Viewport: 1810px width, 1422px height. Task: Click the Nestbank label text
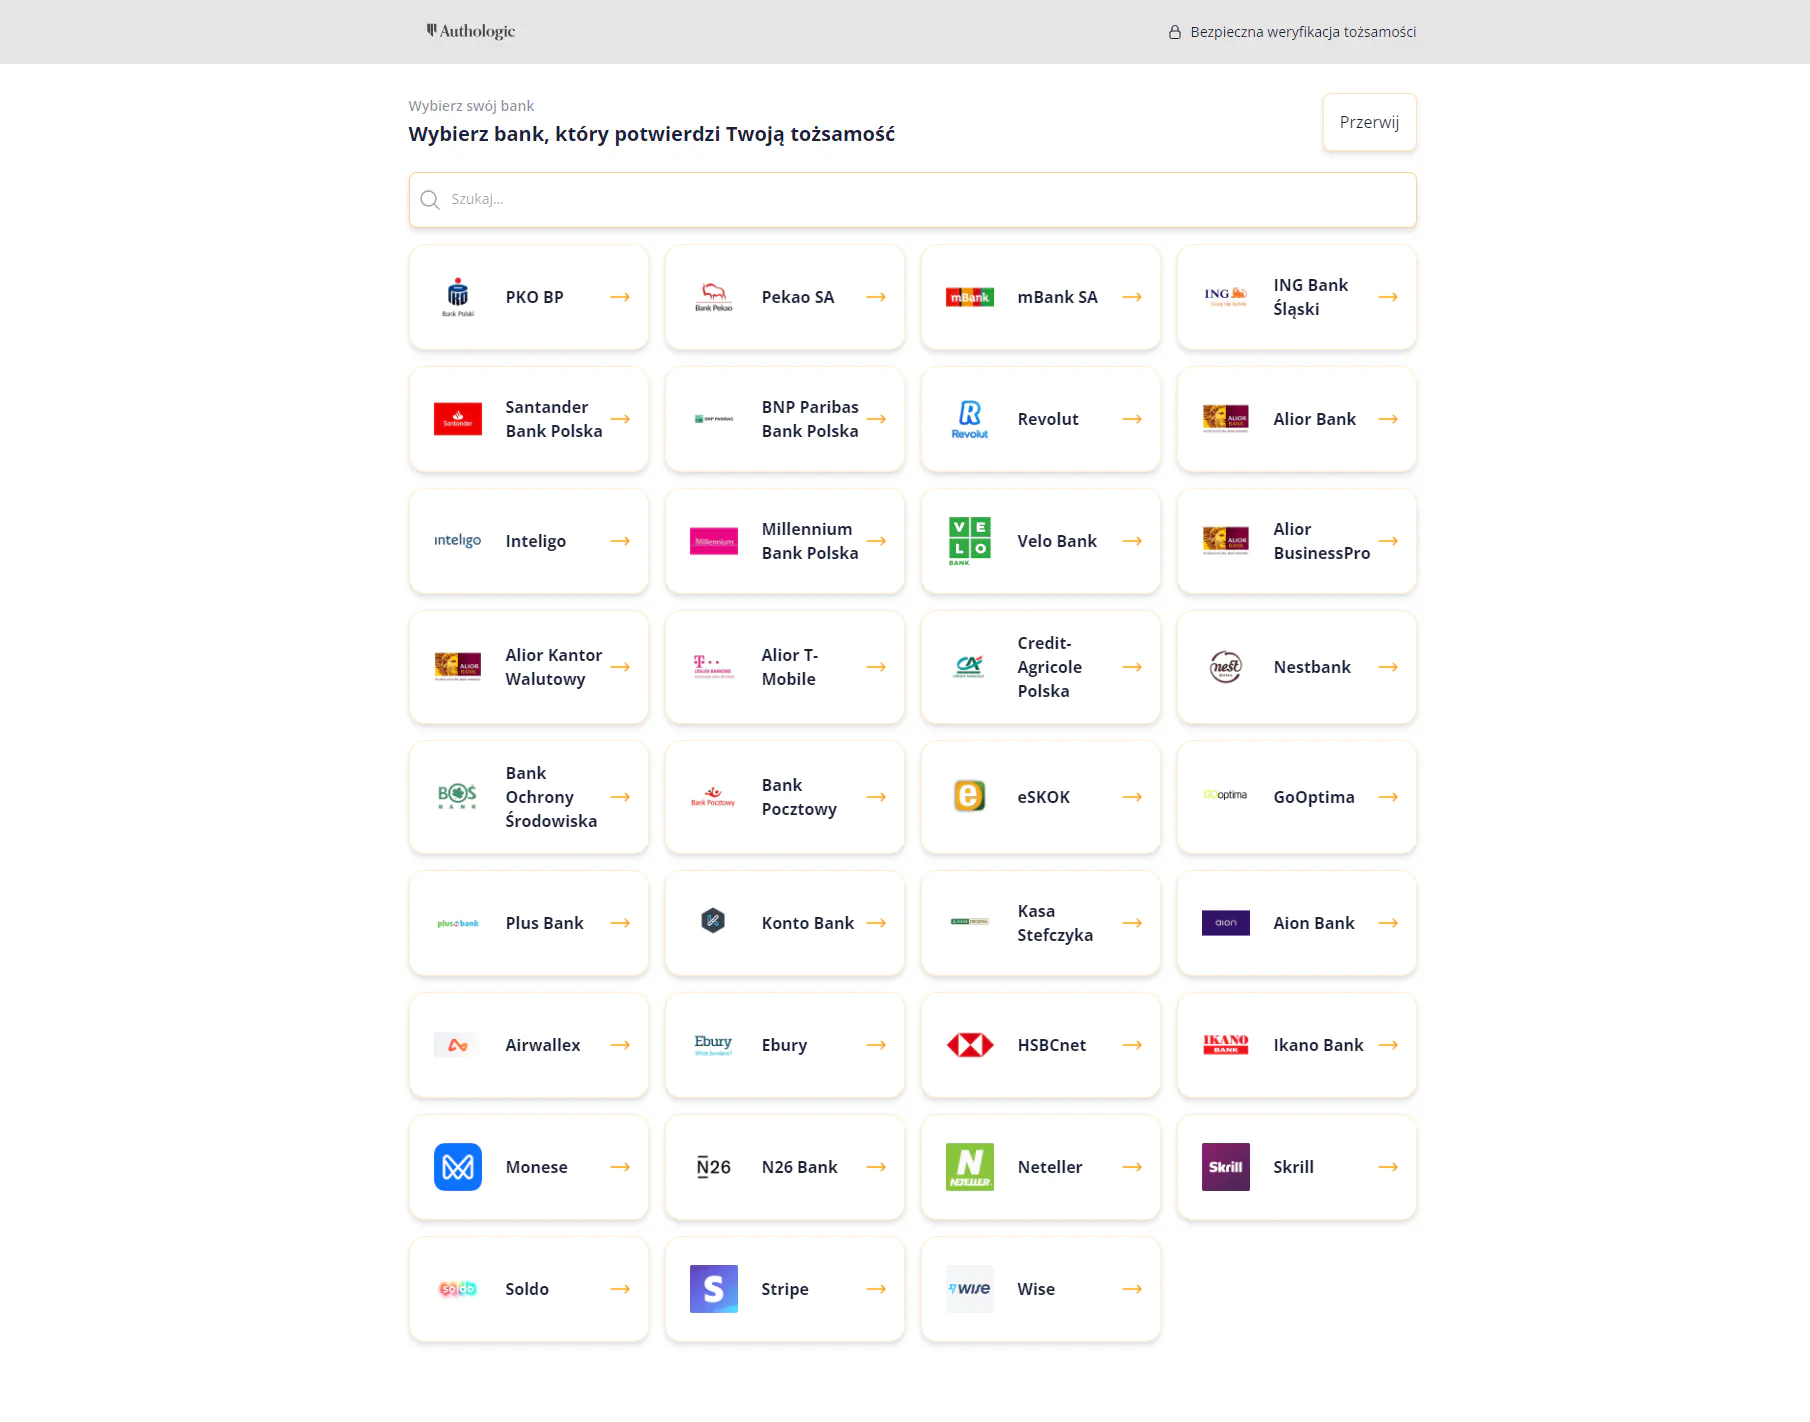pos(1312,667)
